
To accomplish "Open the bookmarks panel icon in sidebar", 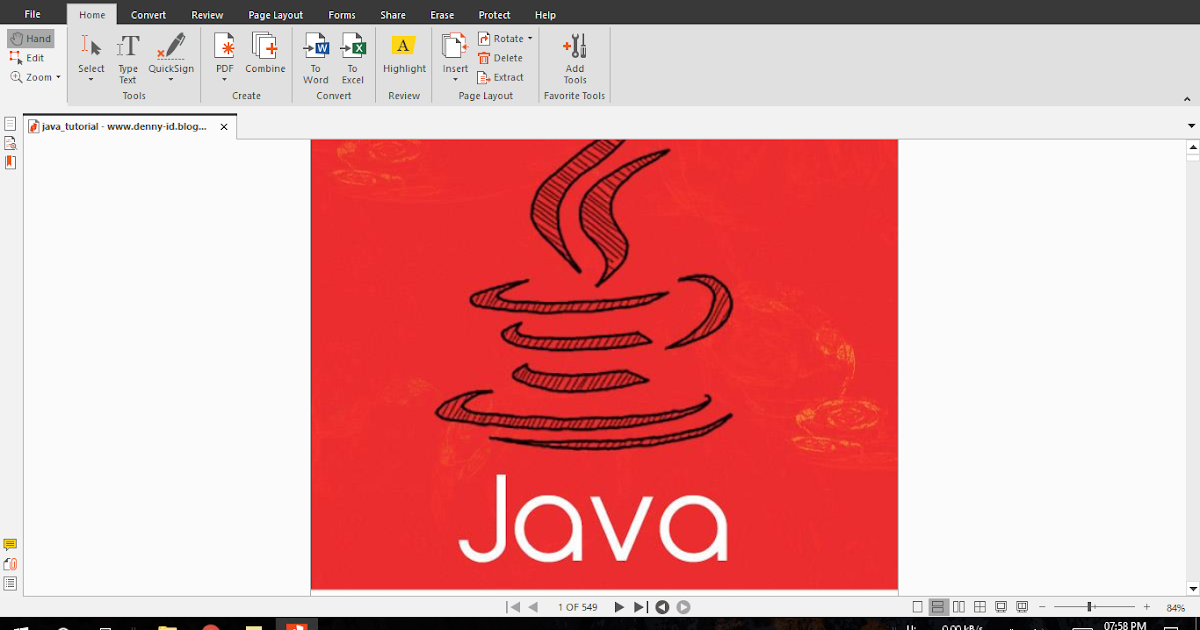I will tap(10, 162).
